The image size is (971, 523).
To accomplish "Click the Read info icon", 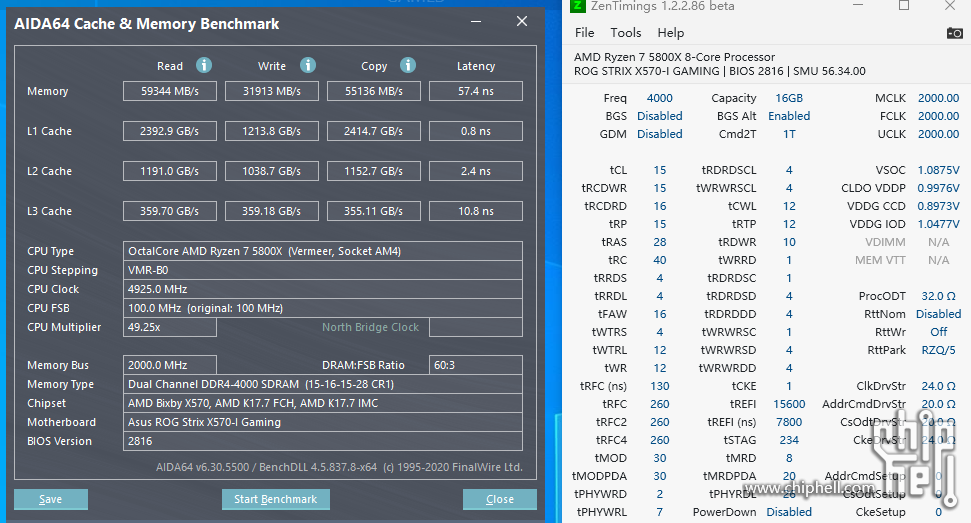I will (204, 65).
